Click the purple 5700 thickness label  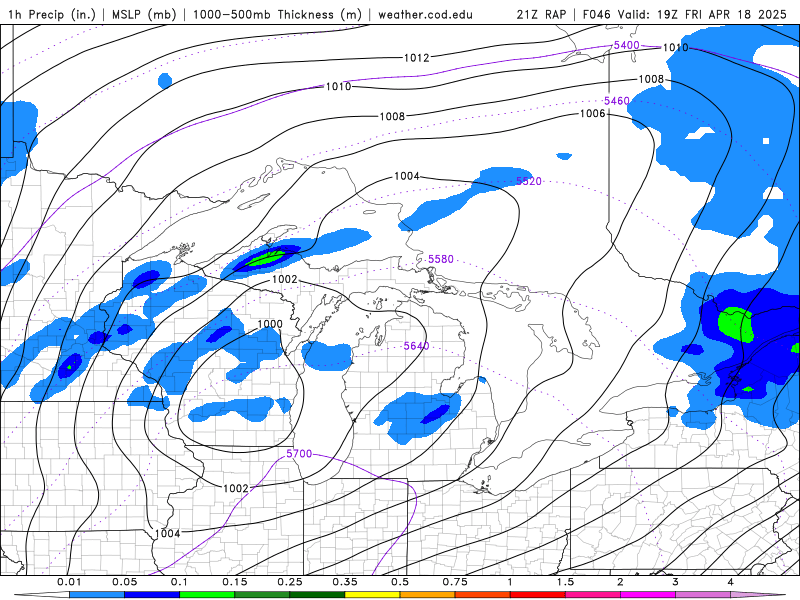[x=299, y=454]
